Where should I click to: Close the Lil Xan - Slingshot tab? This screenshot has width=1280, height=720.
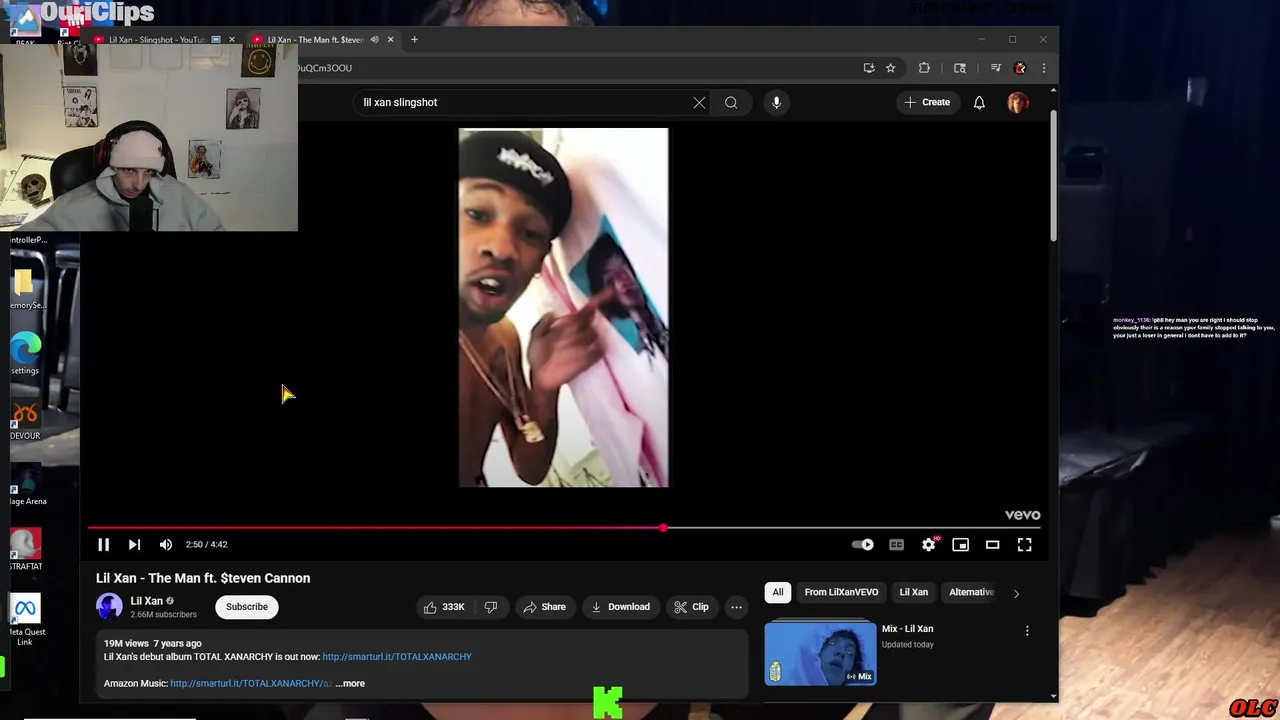(x=231, y=40)
